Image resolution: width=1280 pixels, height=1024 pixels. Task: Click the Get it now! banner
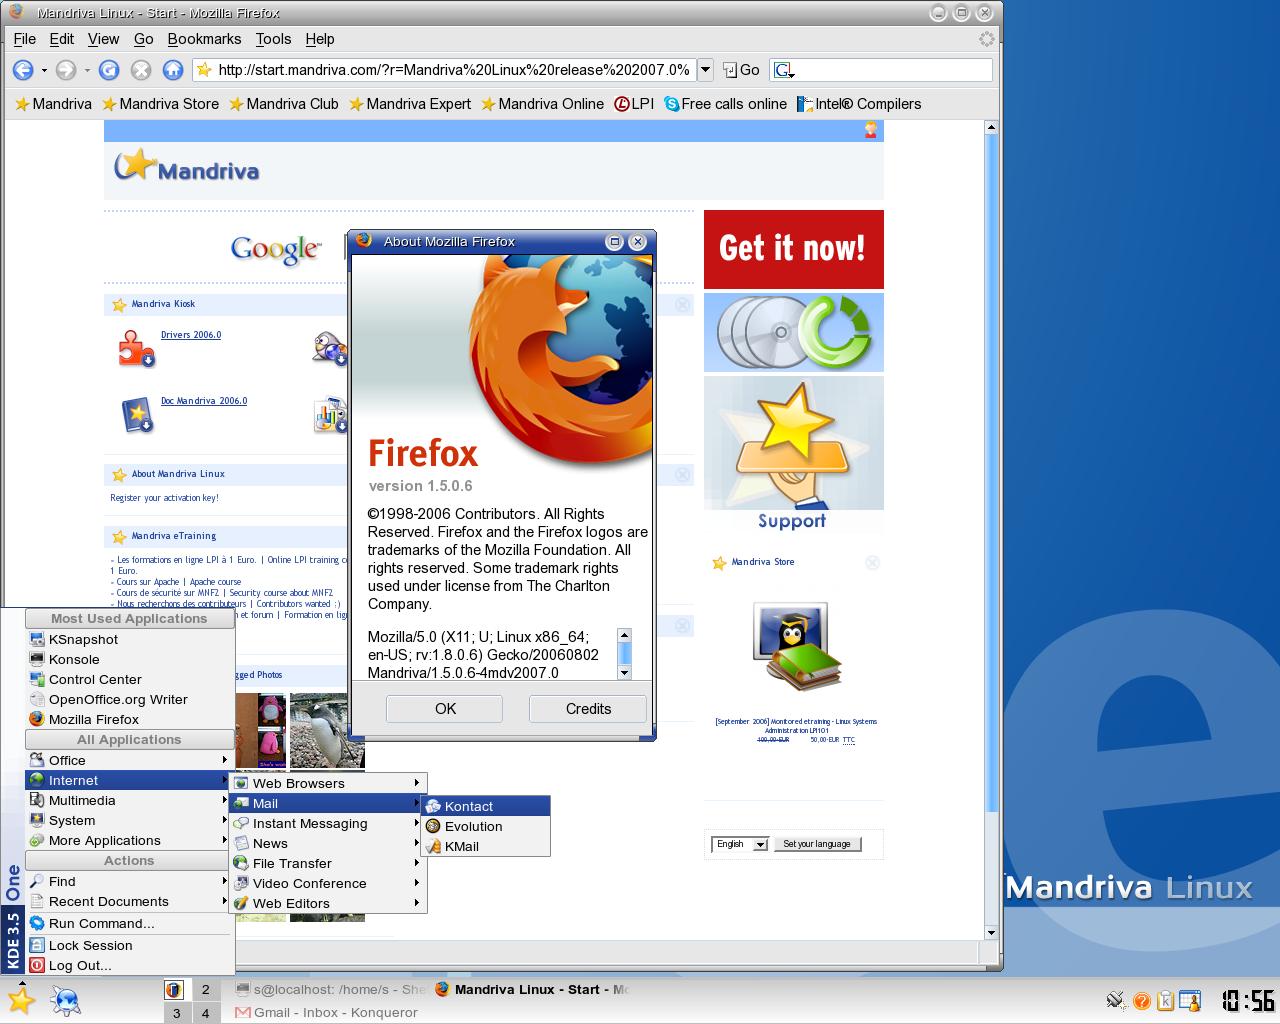(x=794, y=249)
